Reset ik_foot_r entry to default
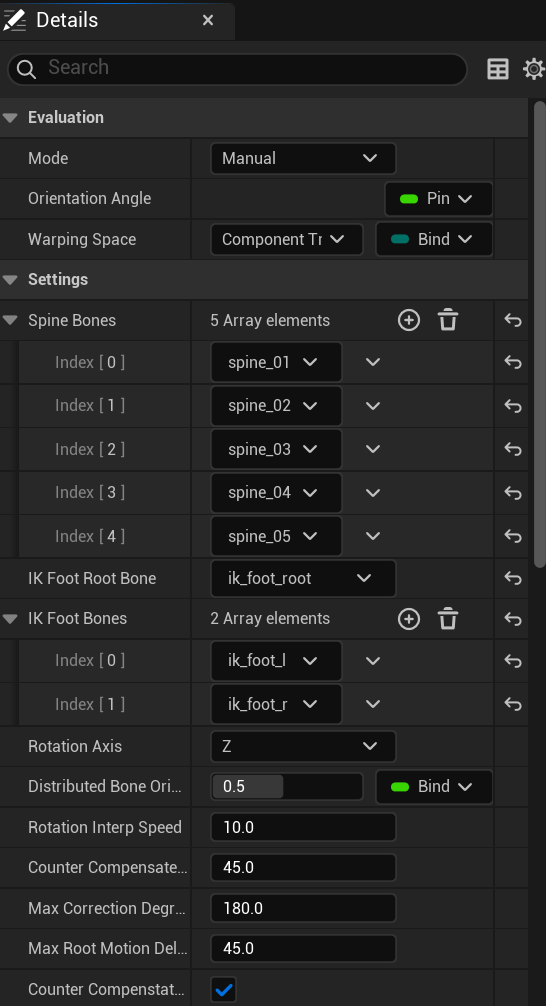Image resolution: width=546 pixels, height=1006 pixels. tap(513, 704)
